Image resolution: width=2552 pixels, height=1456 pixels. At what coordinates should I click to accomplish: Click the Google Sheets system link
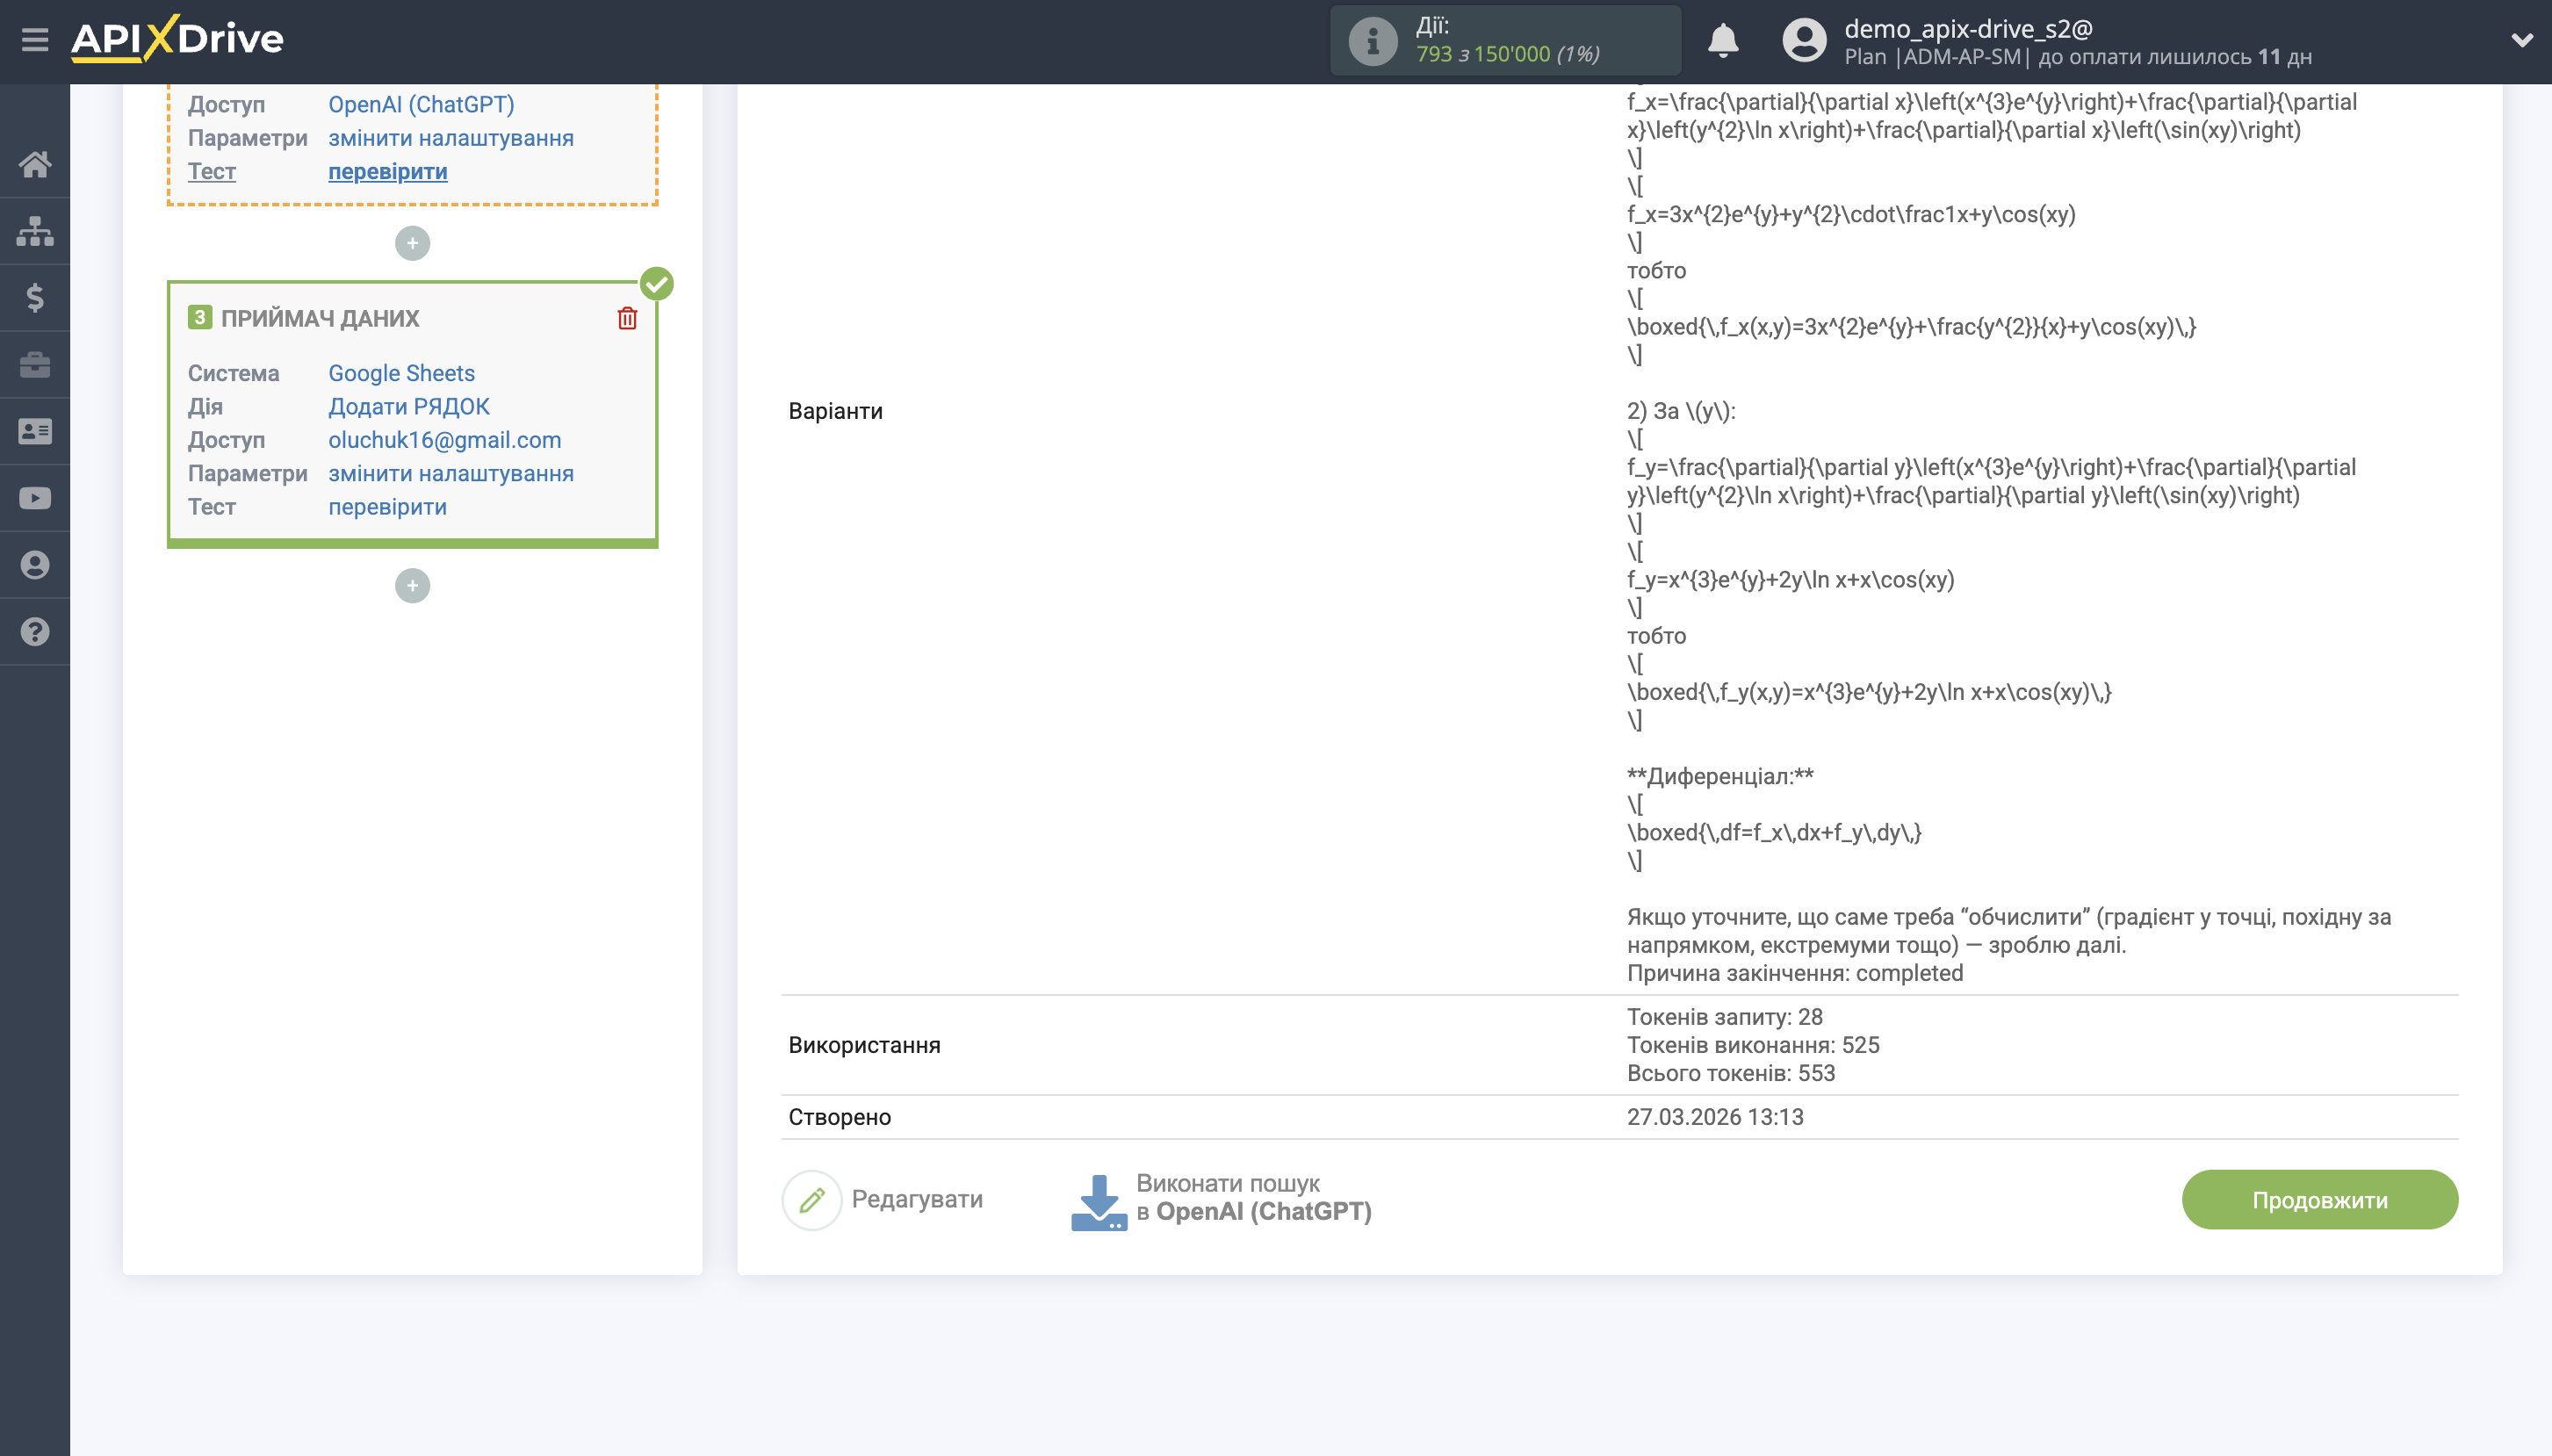tap(401, 372)
